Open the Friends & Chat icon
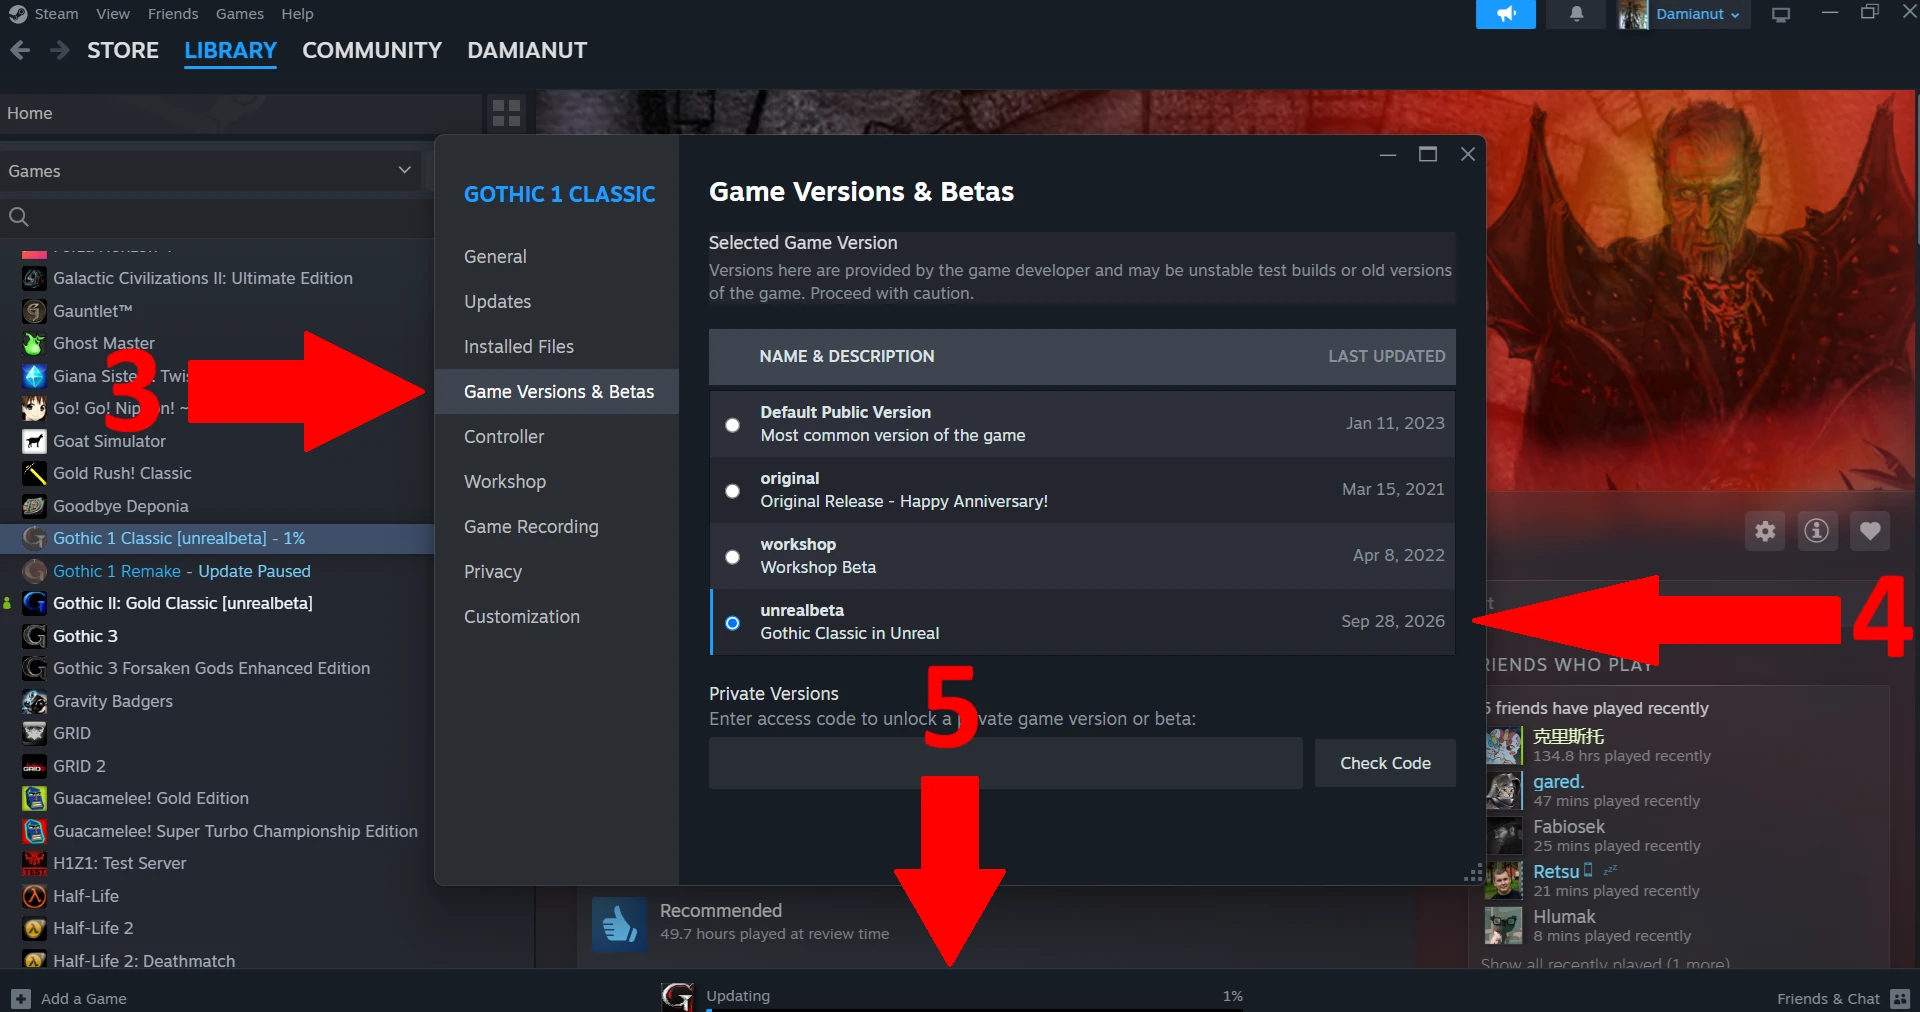1920x1012 pixels. (1901, 998)
